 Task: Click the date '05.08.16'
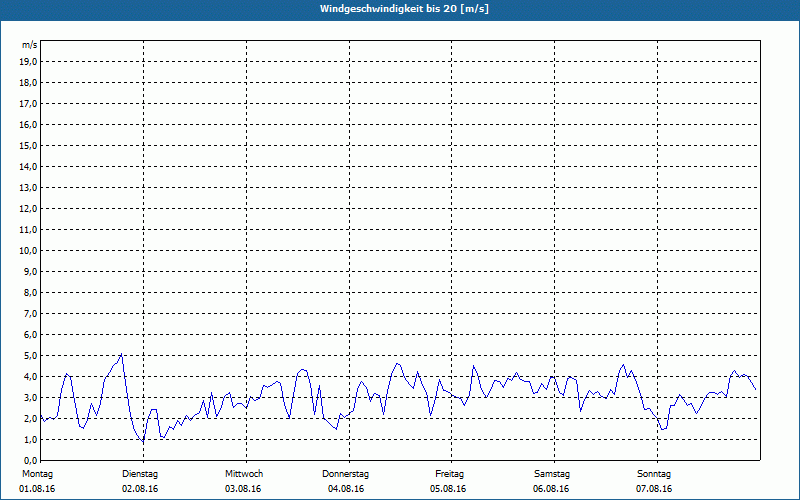point(448,489)
